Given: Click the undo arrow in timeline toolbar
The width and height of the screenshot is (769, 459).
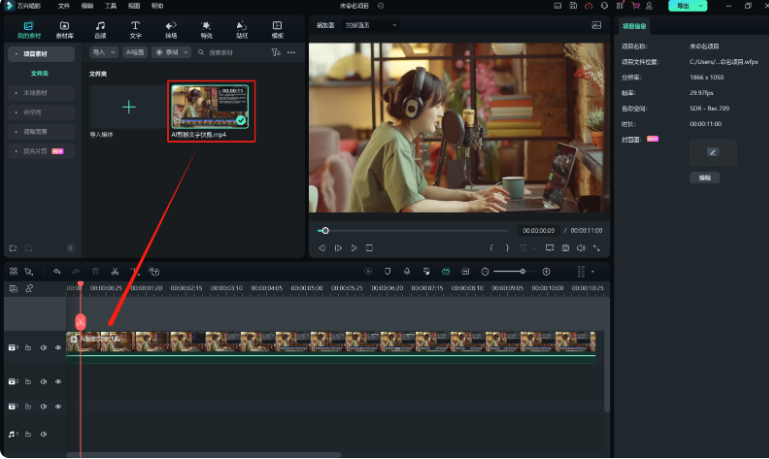Looking at the screenshot, I should pos(57,271).
